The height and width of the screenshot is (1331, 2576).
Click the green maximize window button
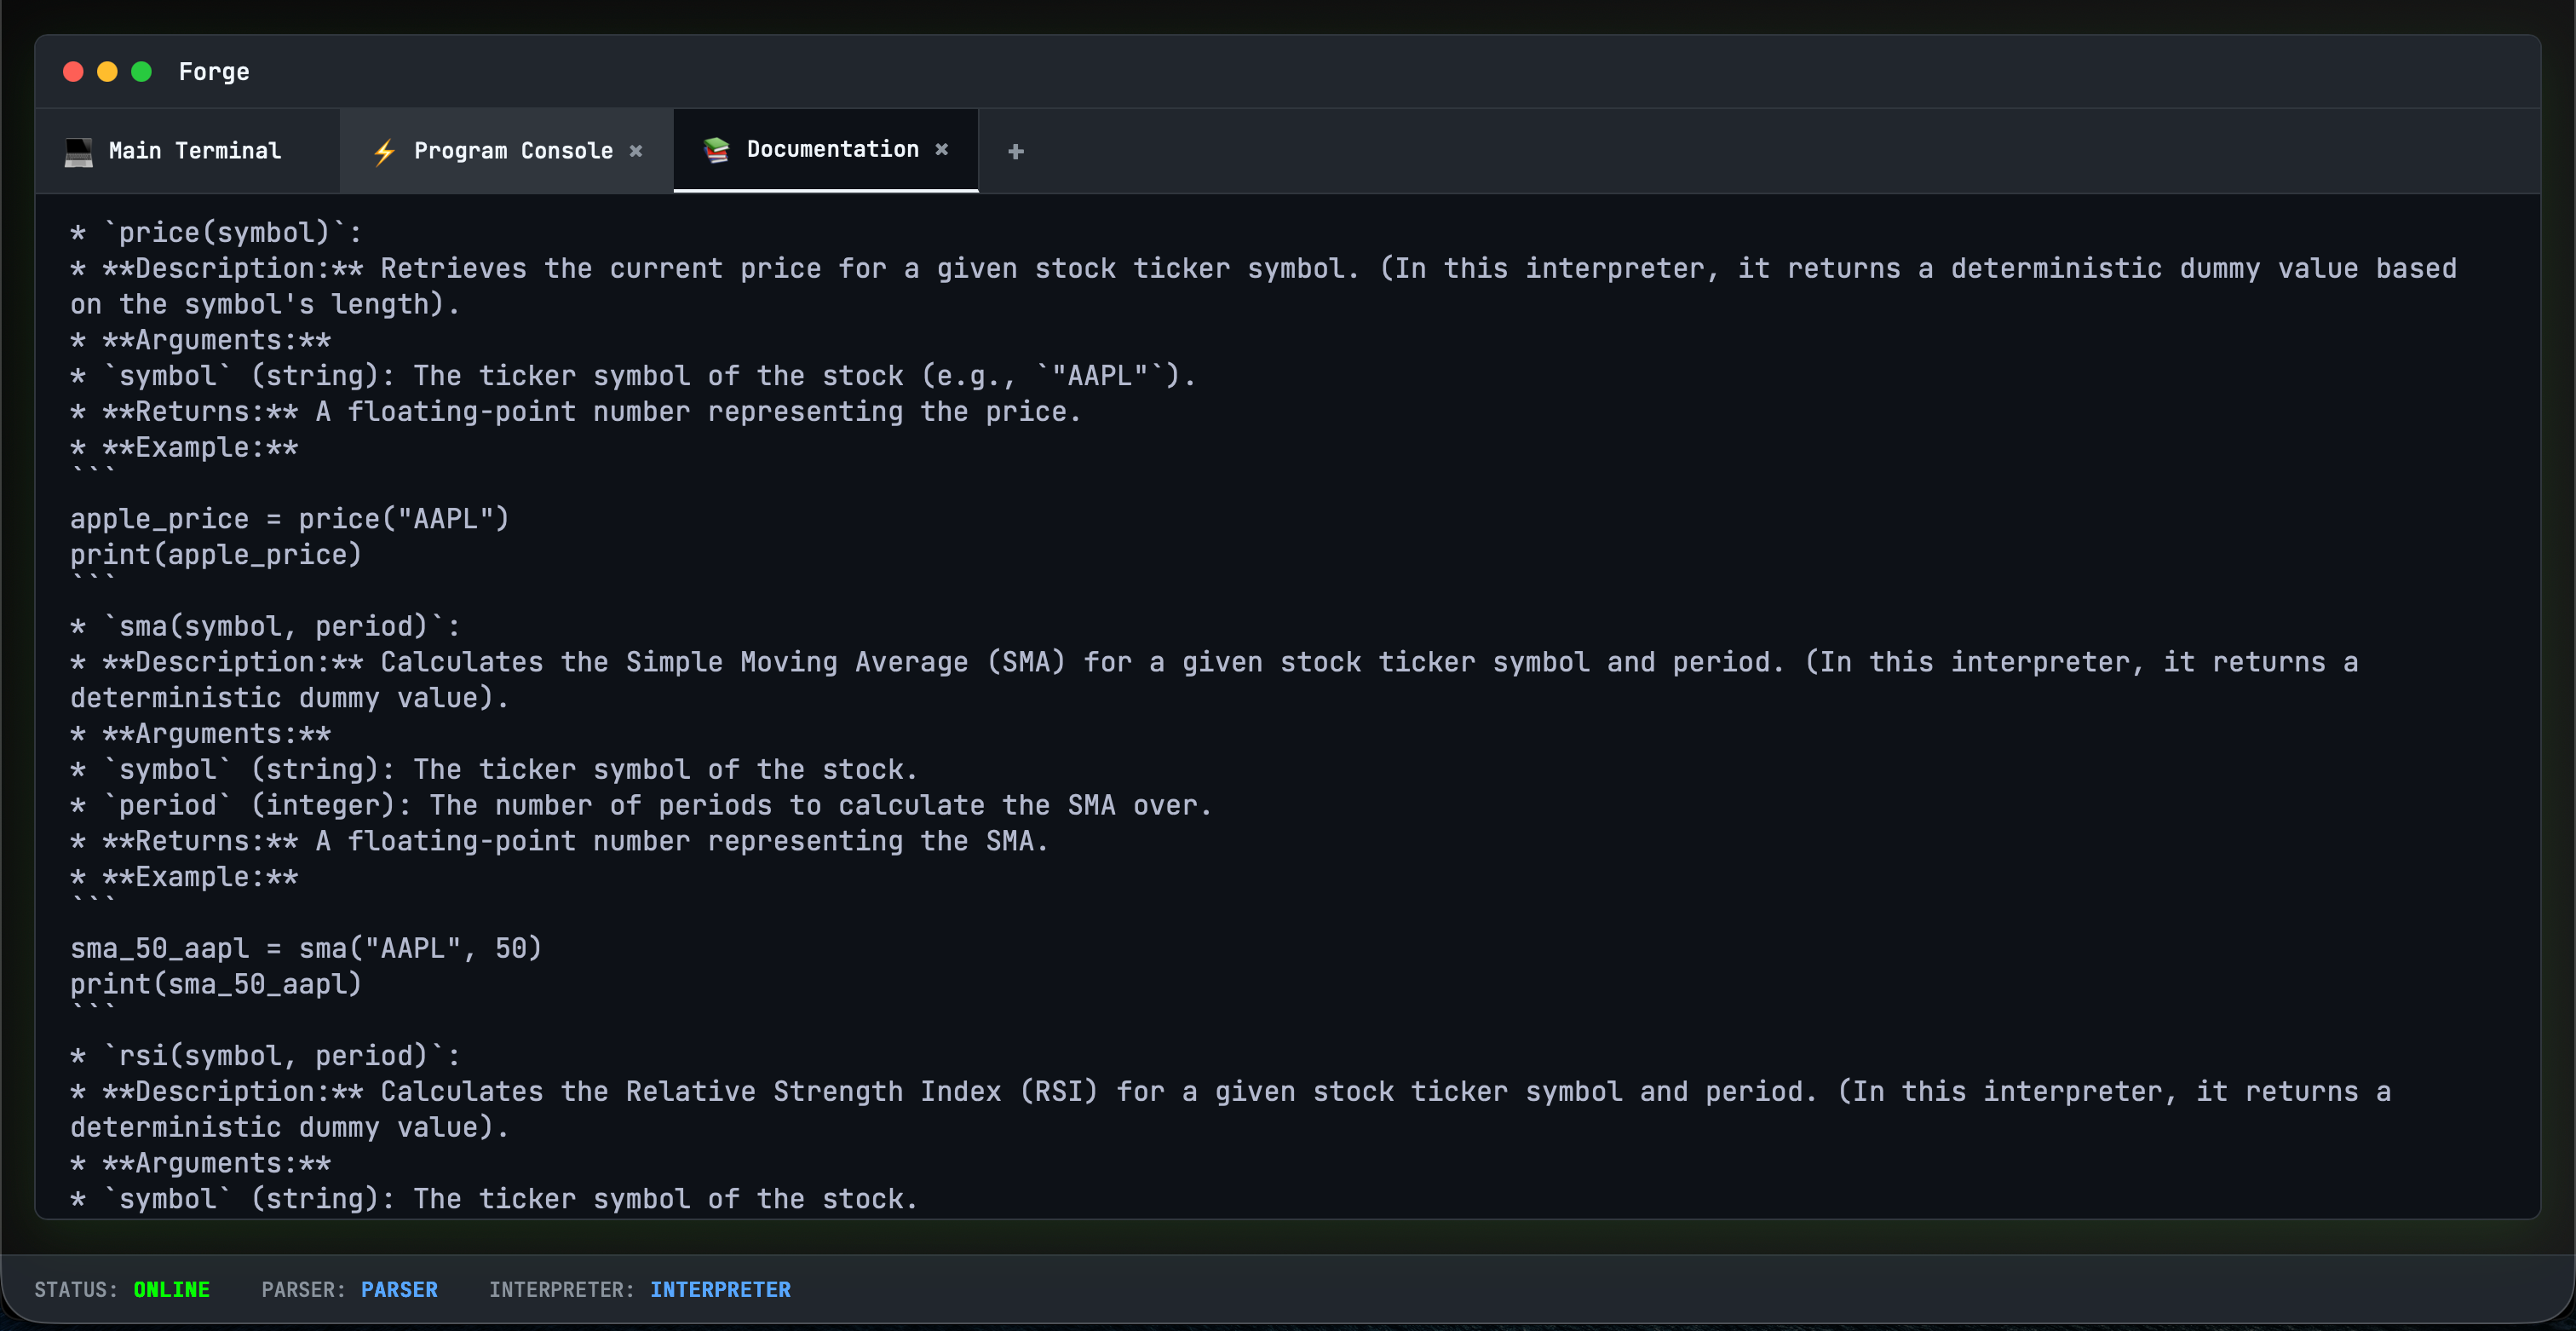click(141, 72)
